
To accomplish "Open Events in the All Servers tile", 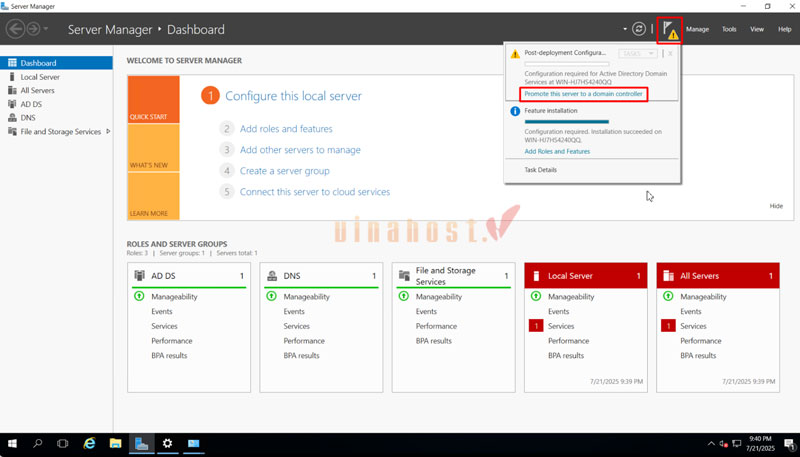I will 691,311.
